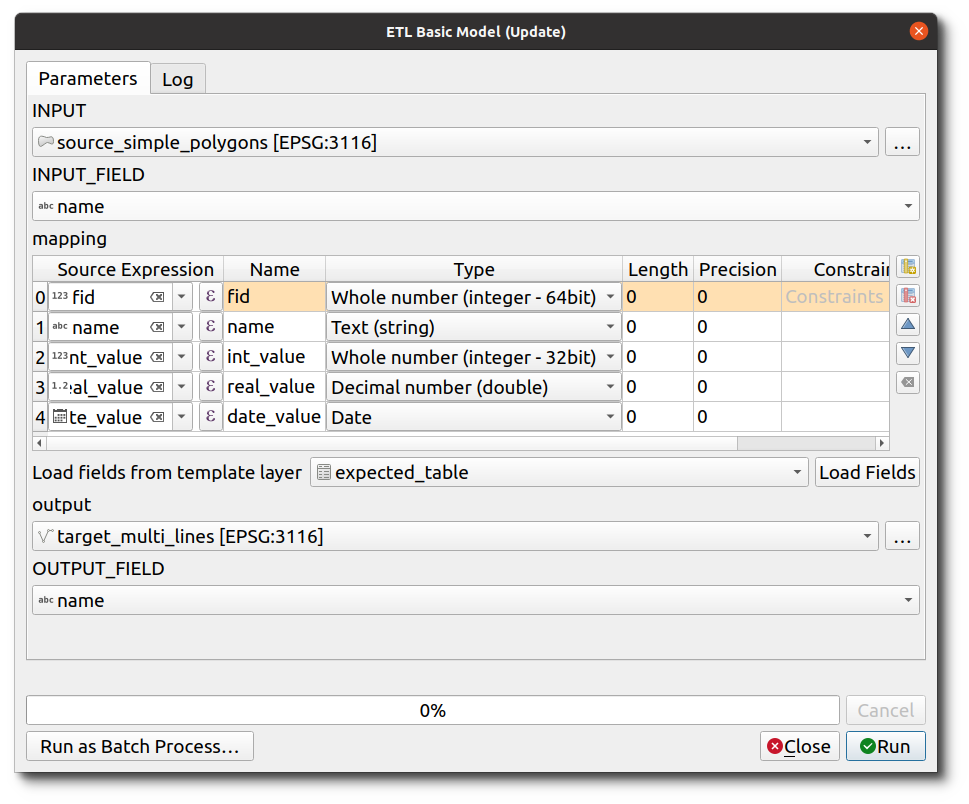Expand the template layer expected_table dropdown
This screenshot has height=804, width=969.
click(x=797, y=472)
